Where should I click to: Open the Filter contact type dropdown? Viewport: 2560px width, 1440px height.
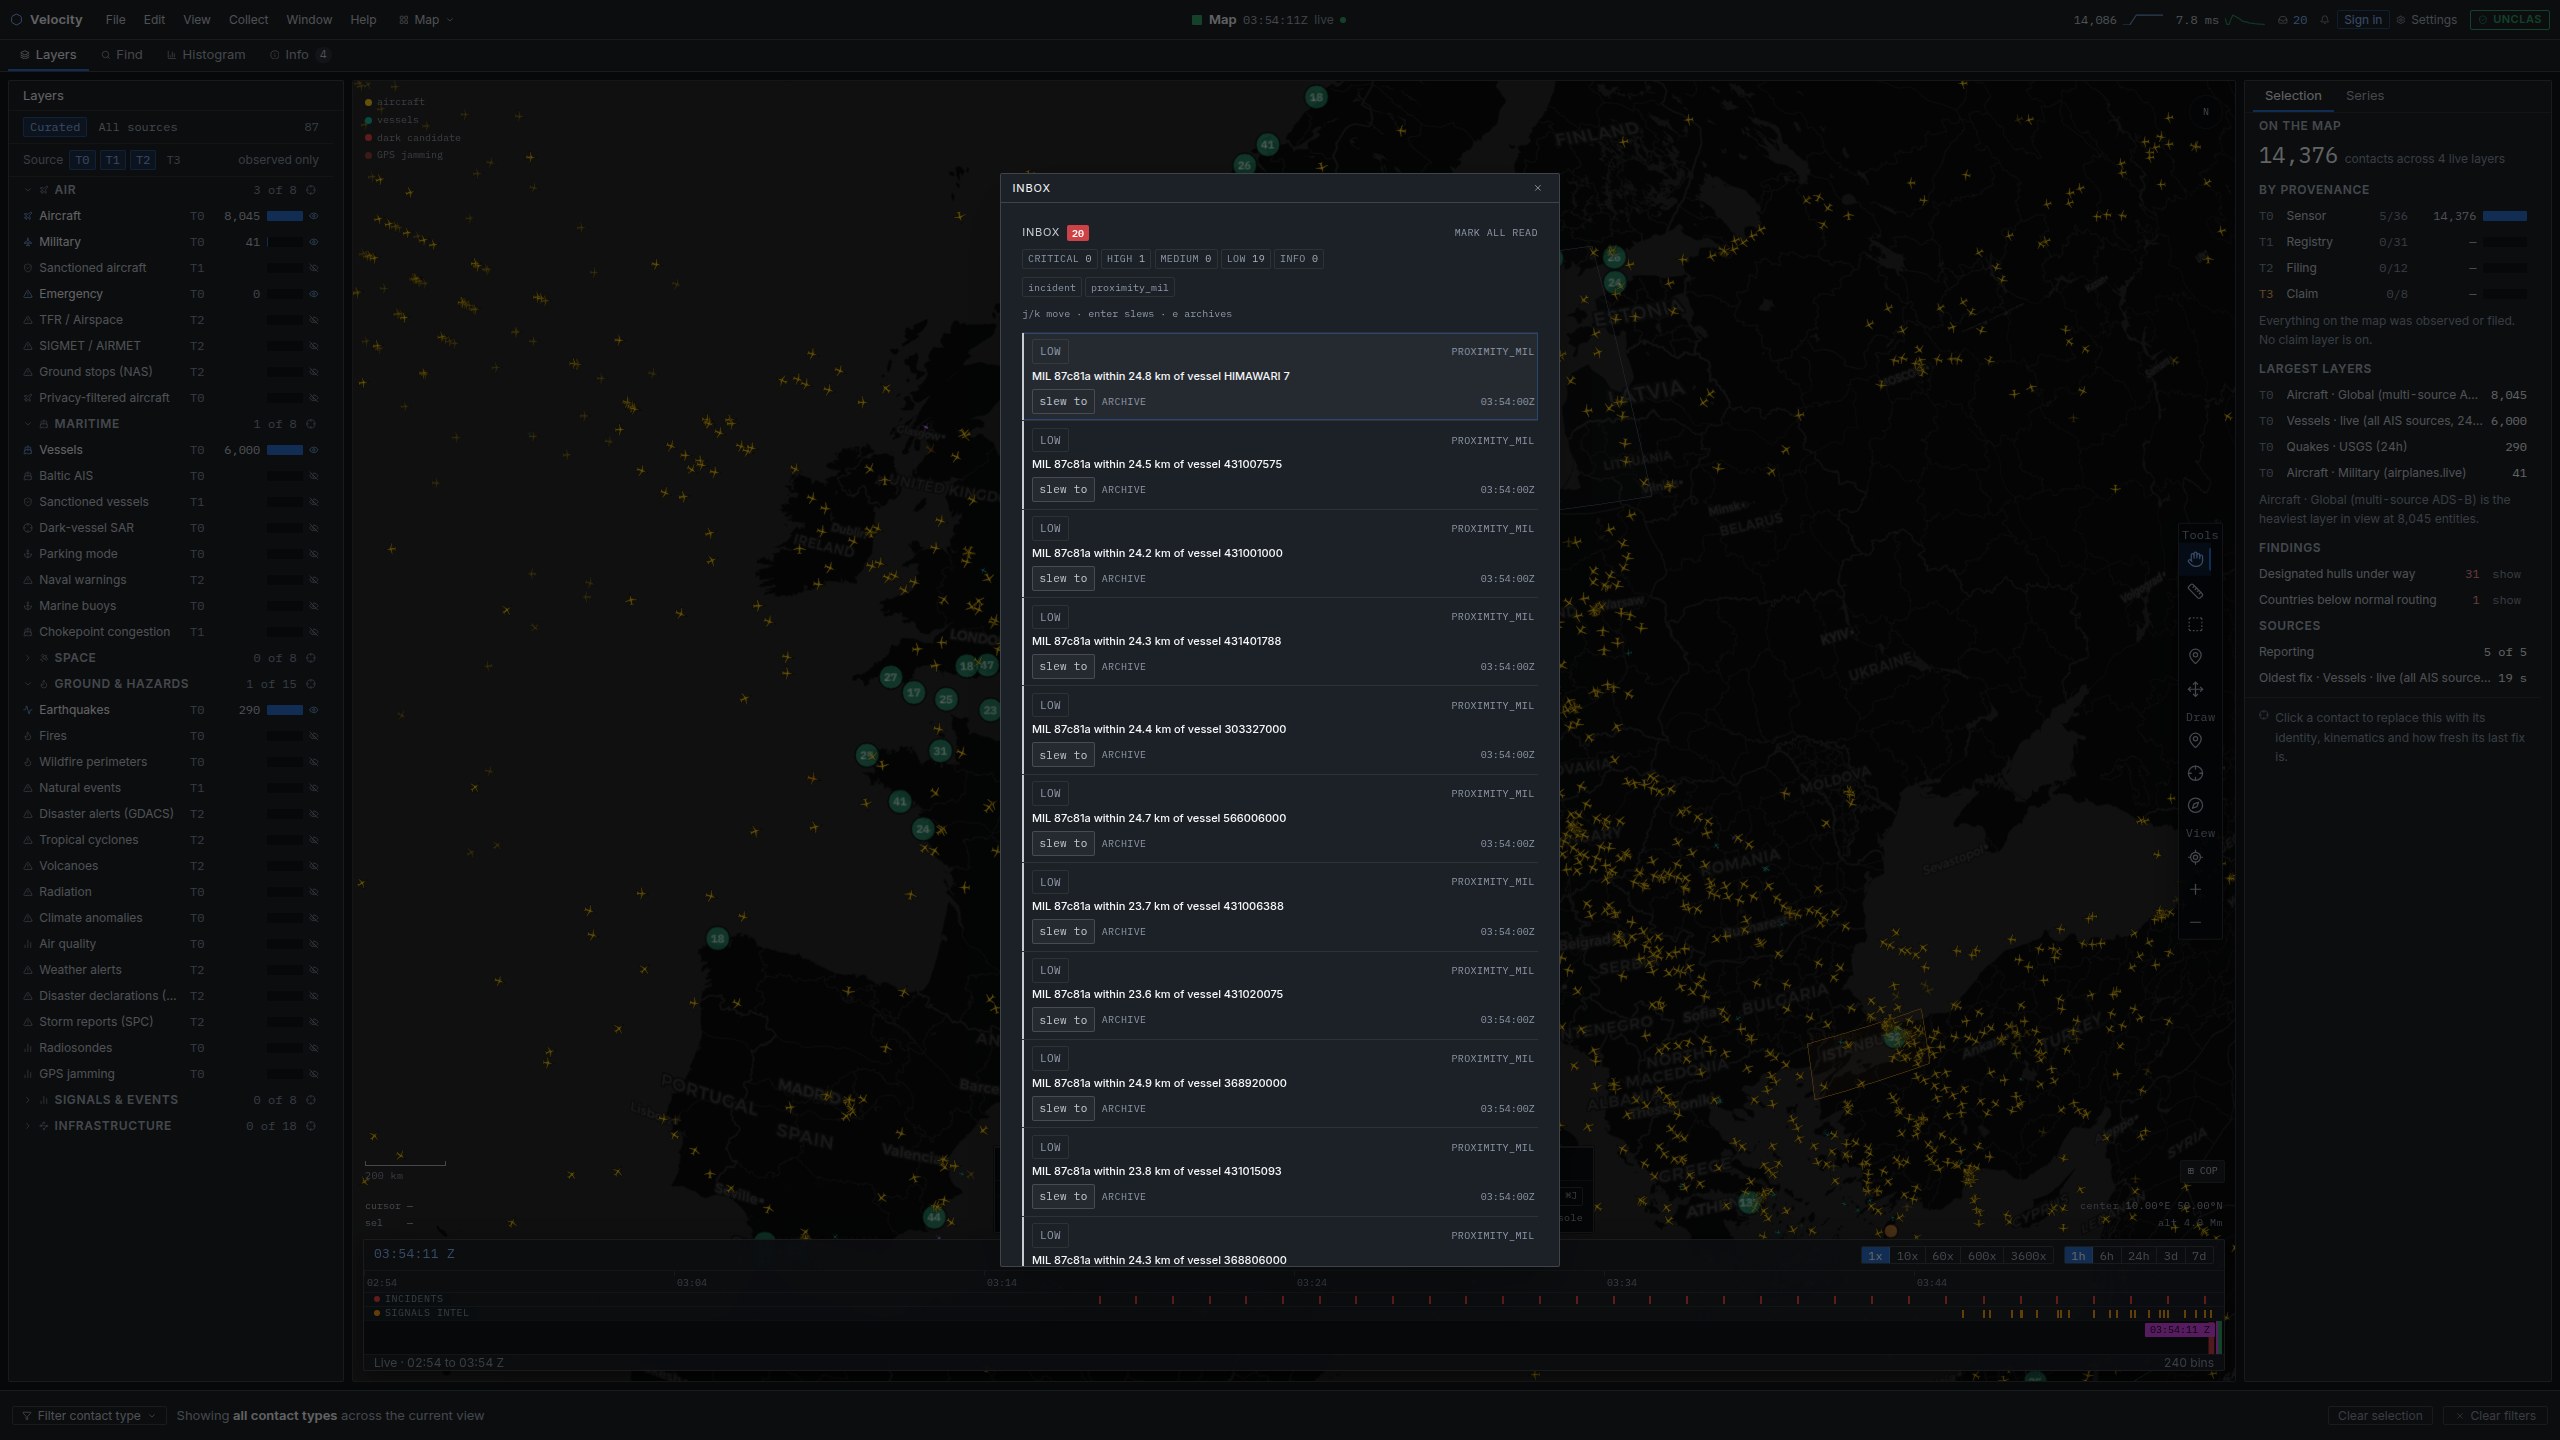click(89, 1416)
